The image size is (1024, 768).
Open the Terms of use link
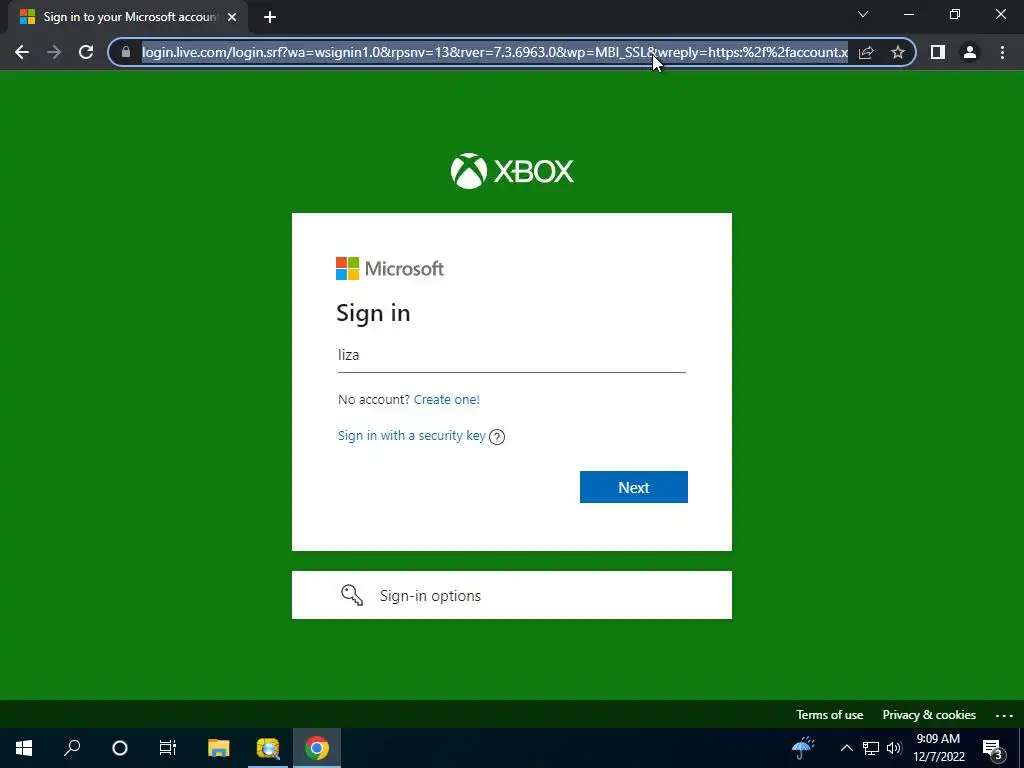(829, 715)
